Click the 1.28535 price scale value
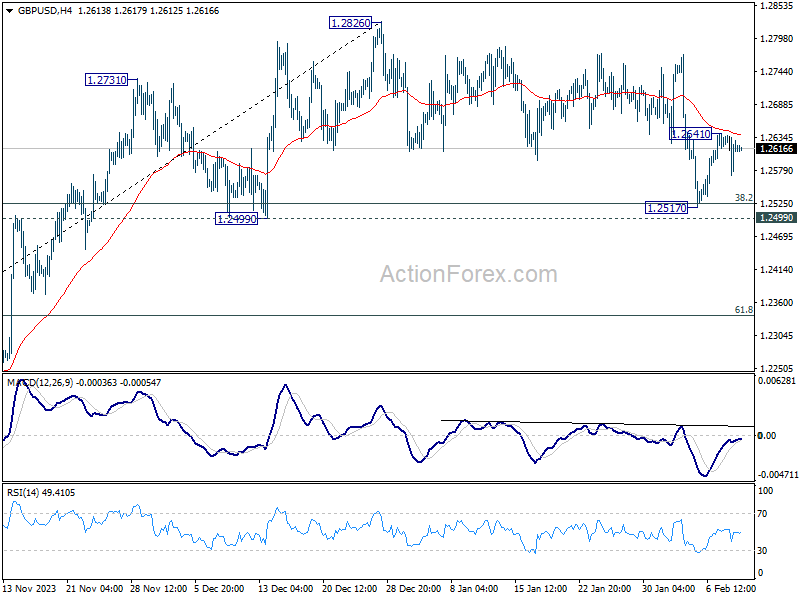 (x=777, y=6)
